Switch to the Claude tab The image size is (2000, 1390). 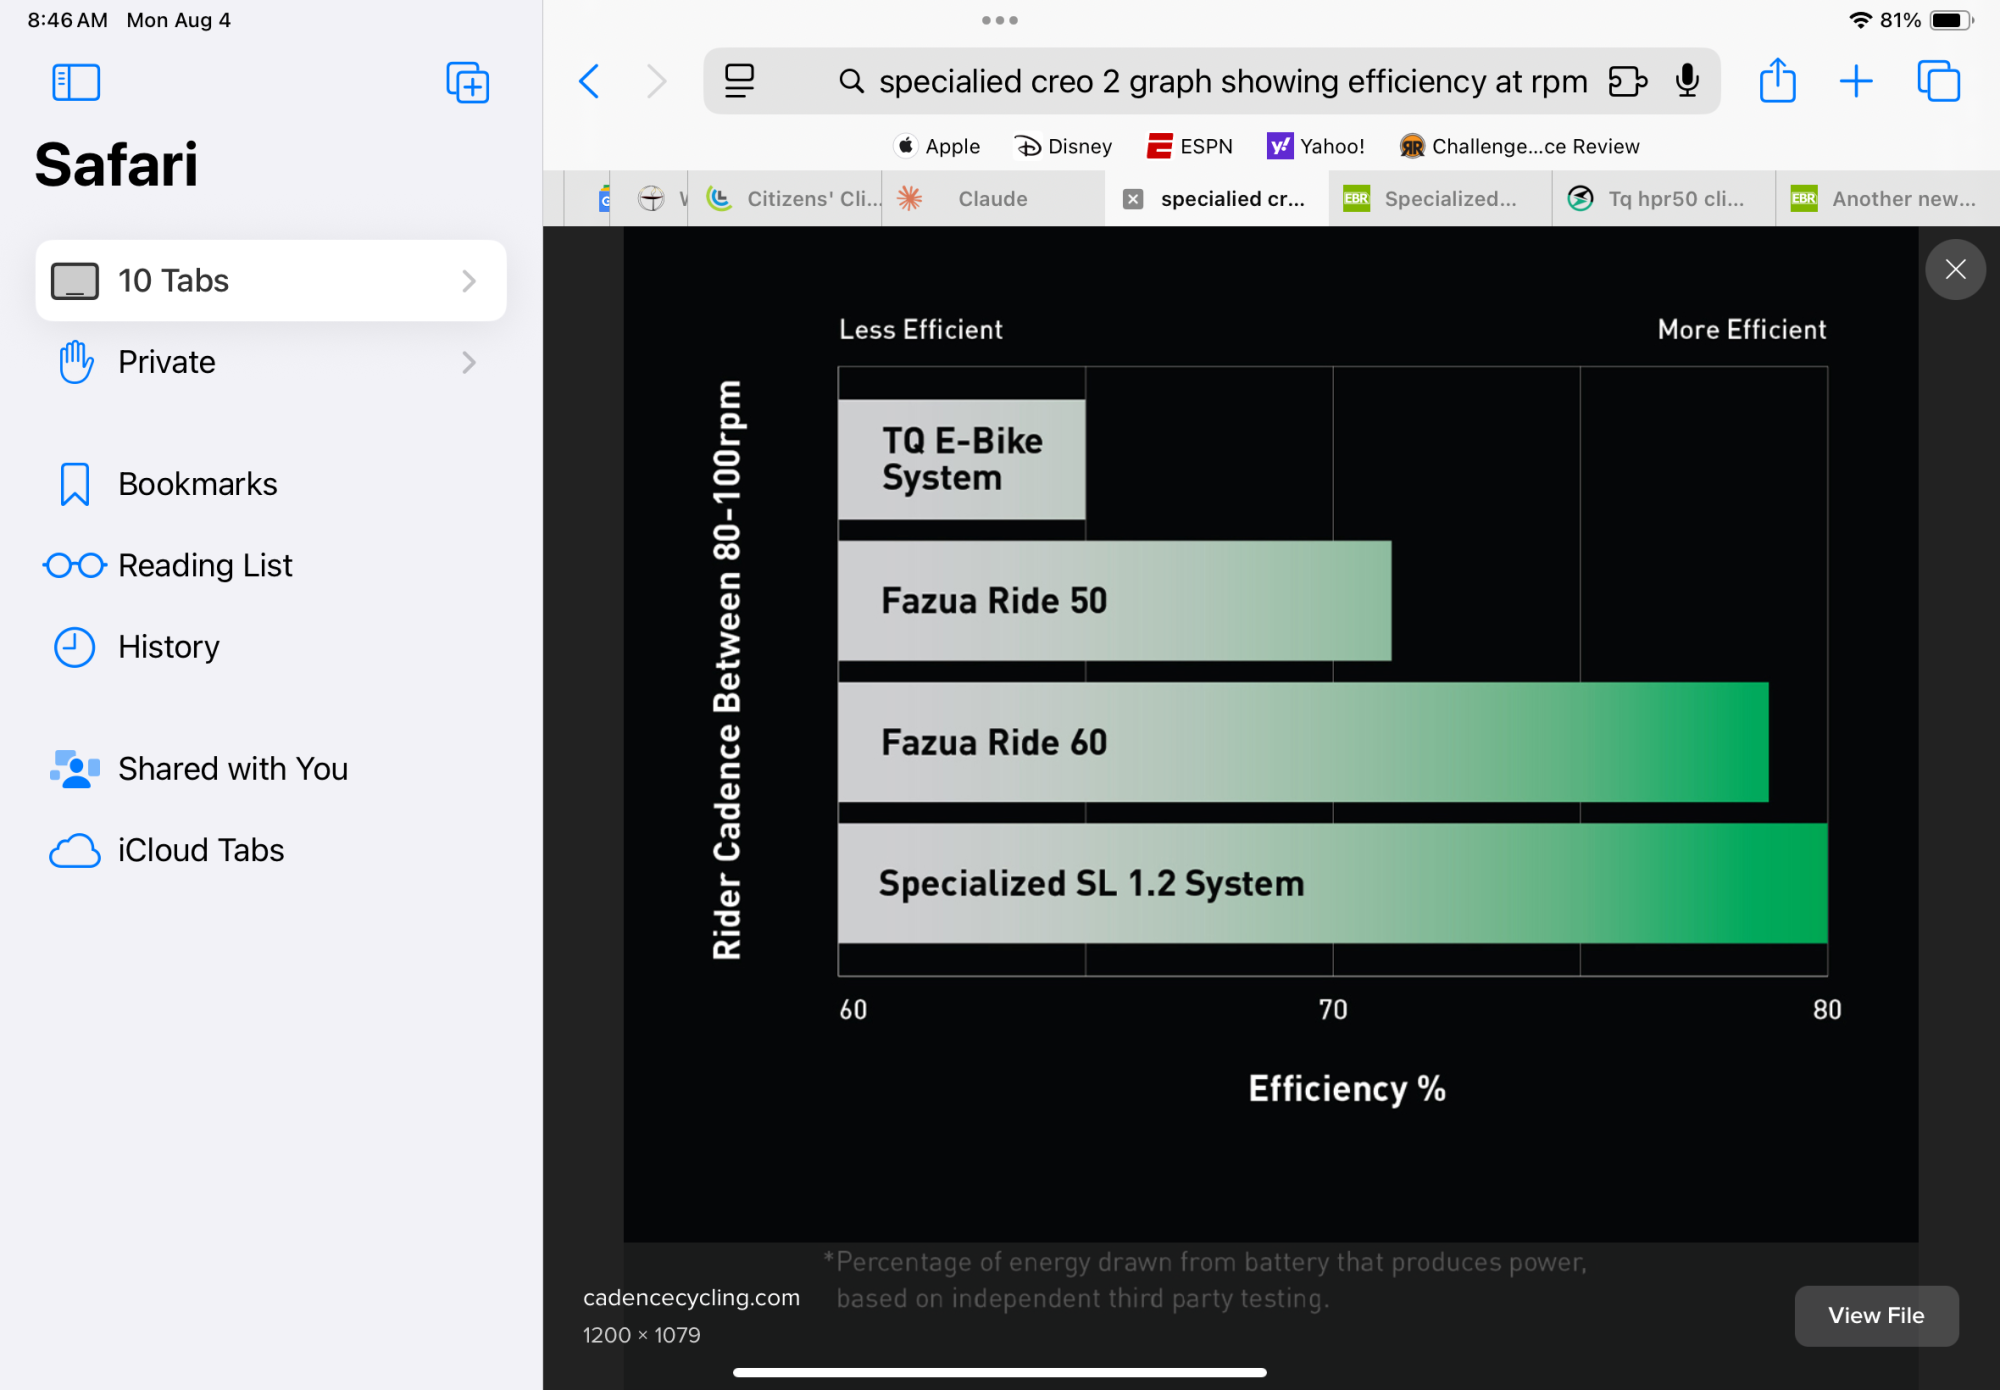click(x=993, y=199)
